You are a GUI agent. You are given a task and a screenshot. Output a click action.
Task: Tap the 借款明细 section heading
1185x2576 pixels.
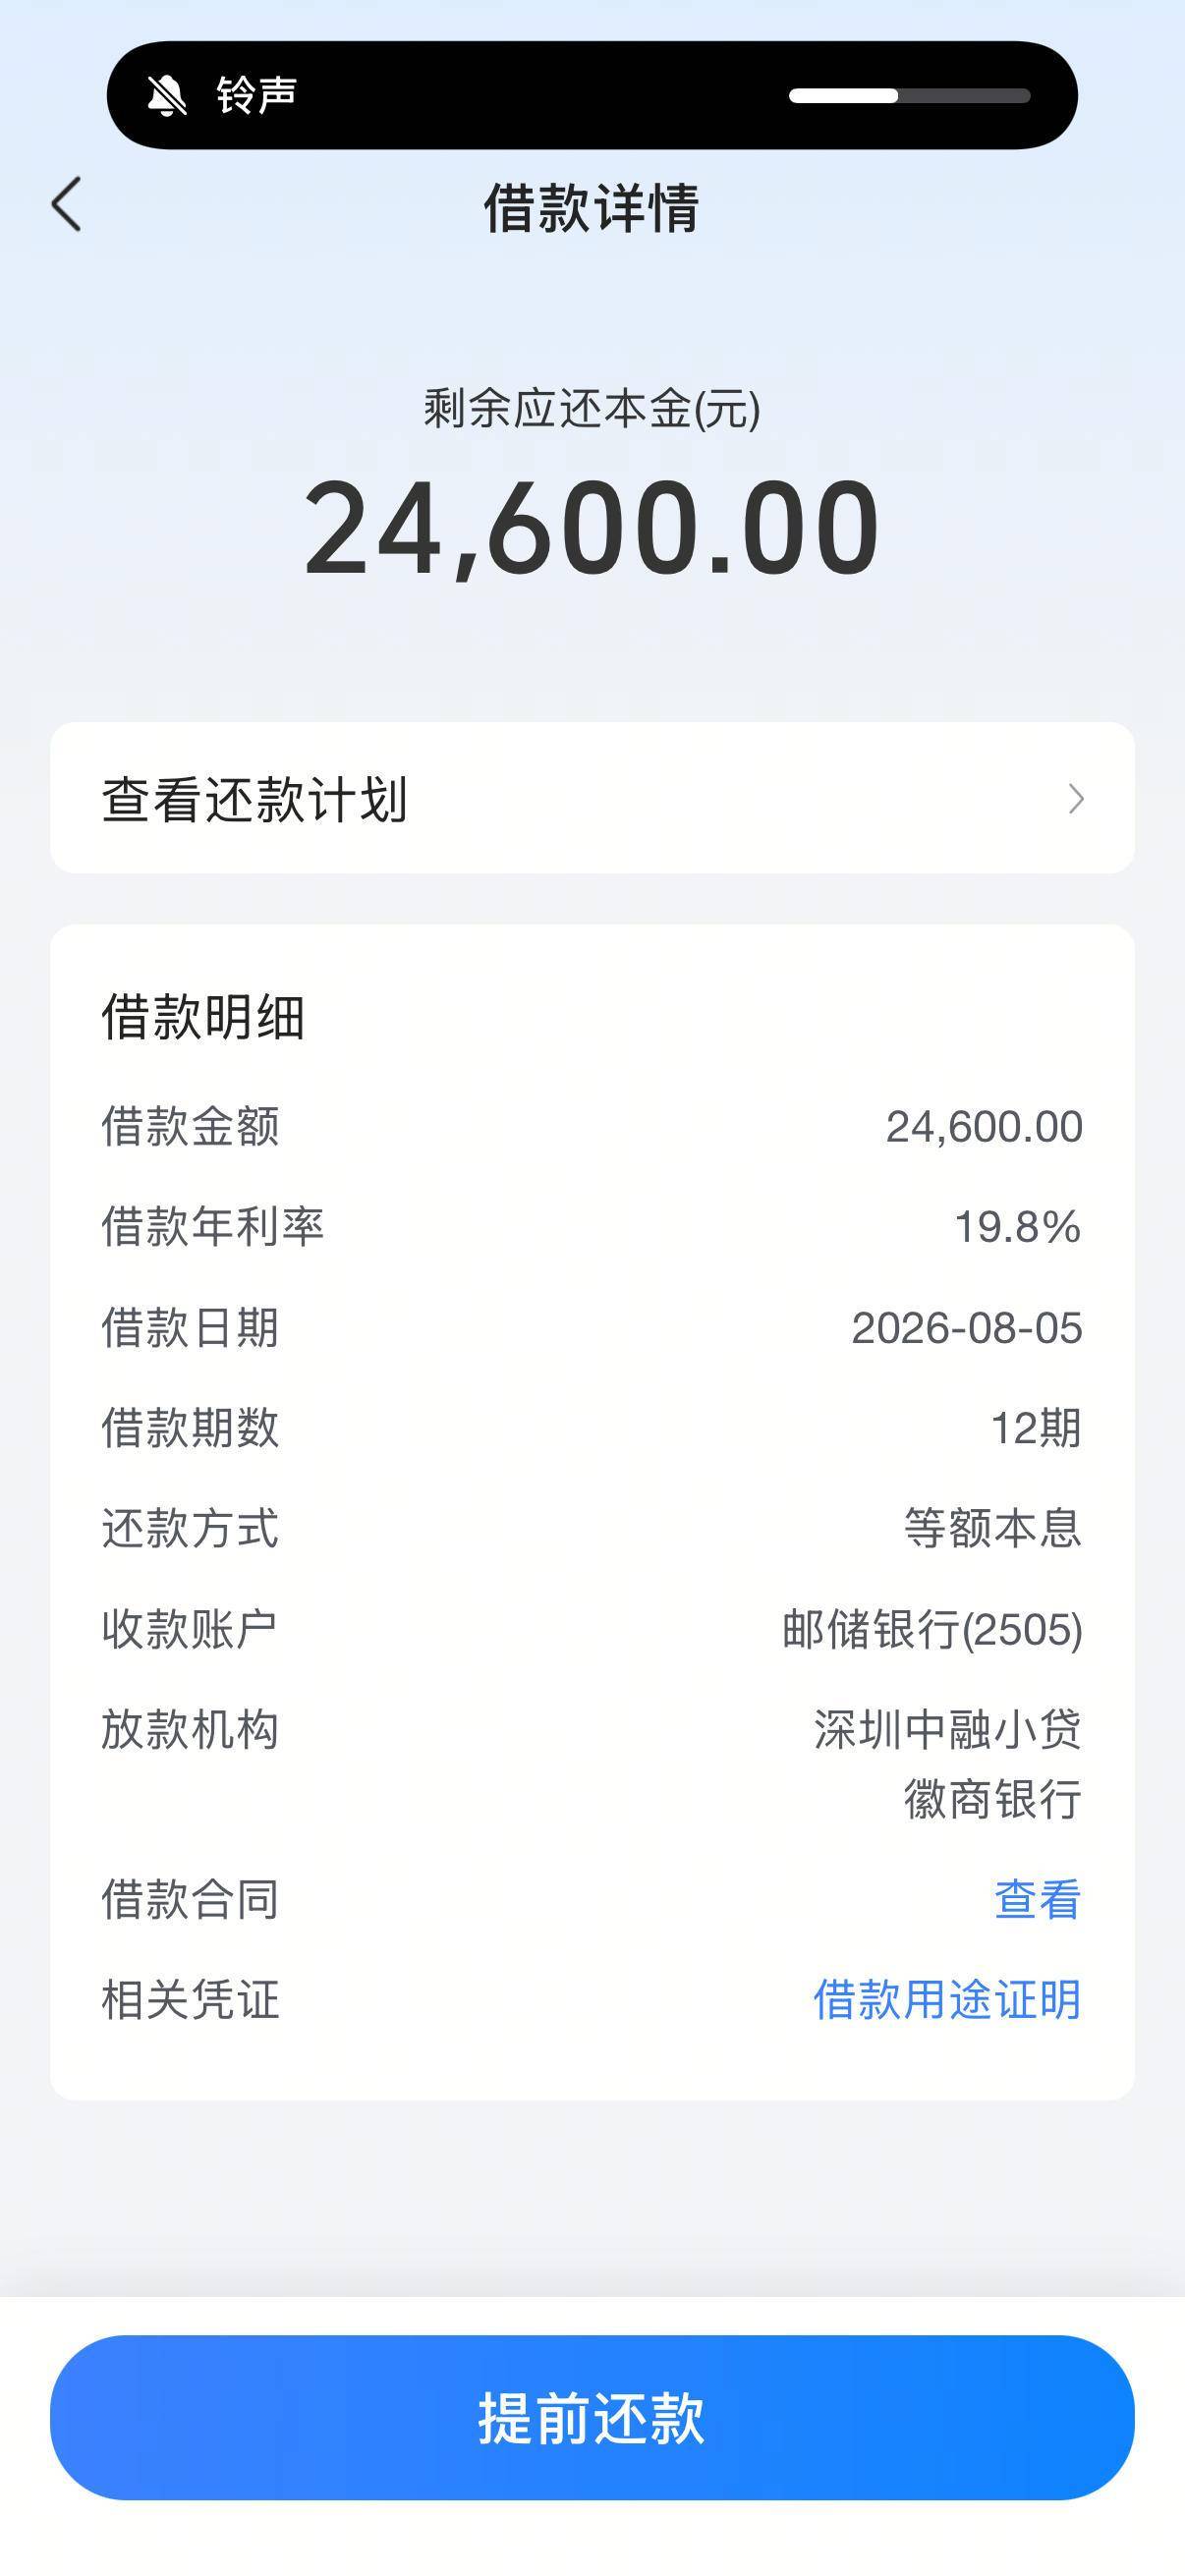click(203, 1017)
